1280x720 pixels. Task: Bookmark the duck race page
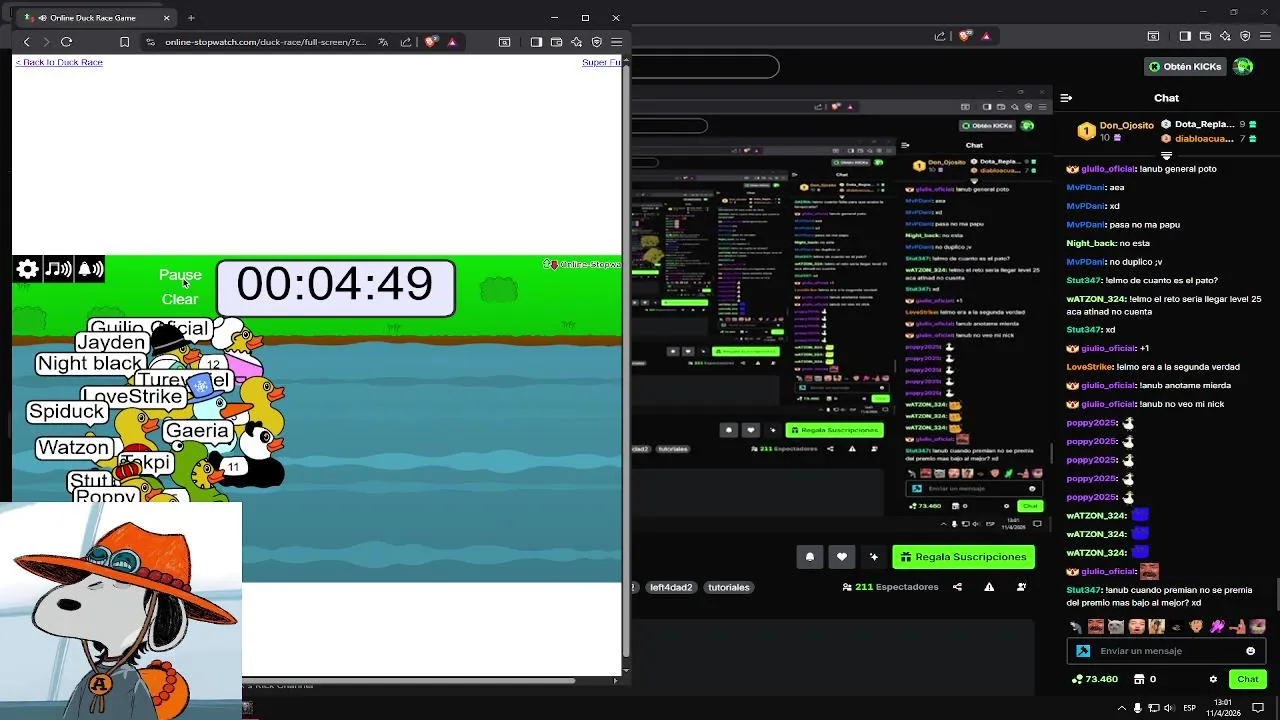(124, 42)
